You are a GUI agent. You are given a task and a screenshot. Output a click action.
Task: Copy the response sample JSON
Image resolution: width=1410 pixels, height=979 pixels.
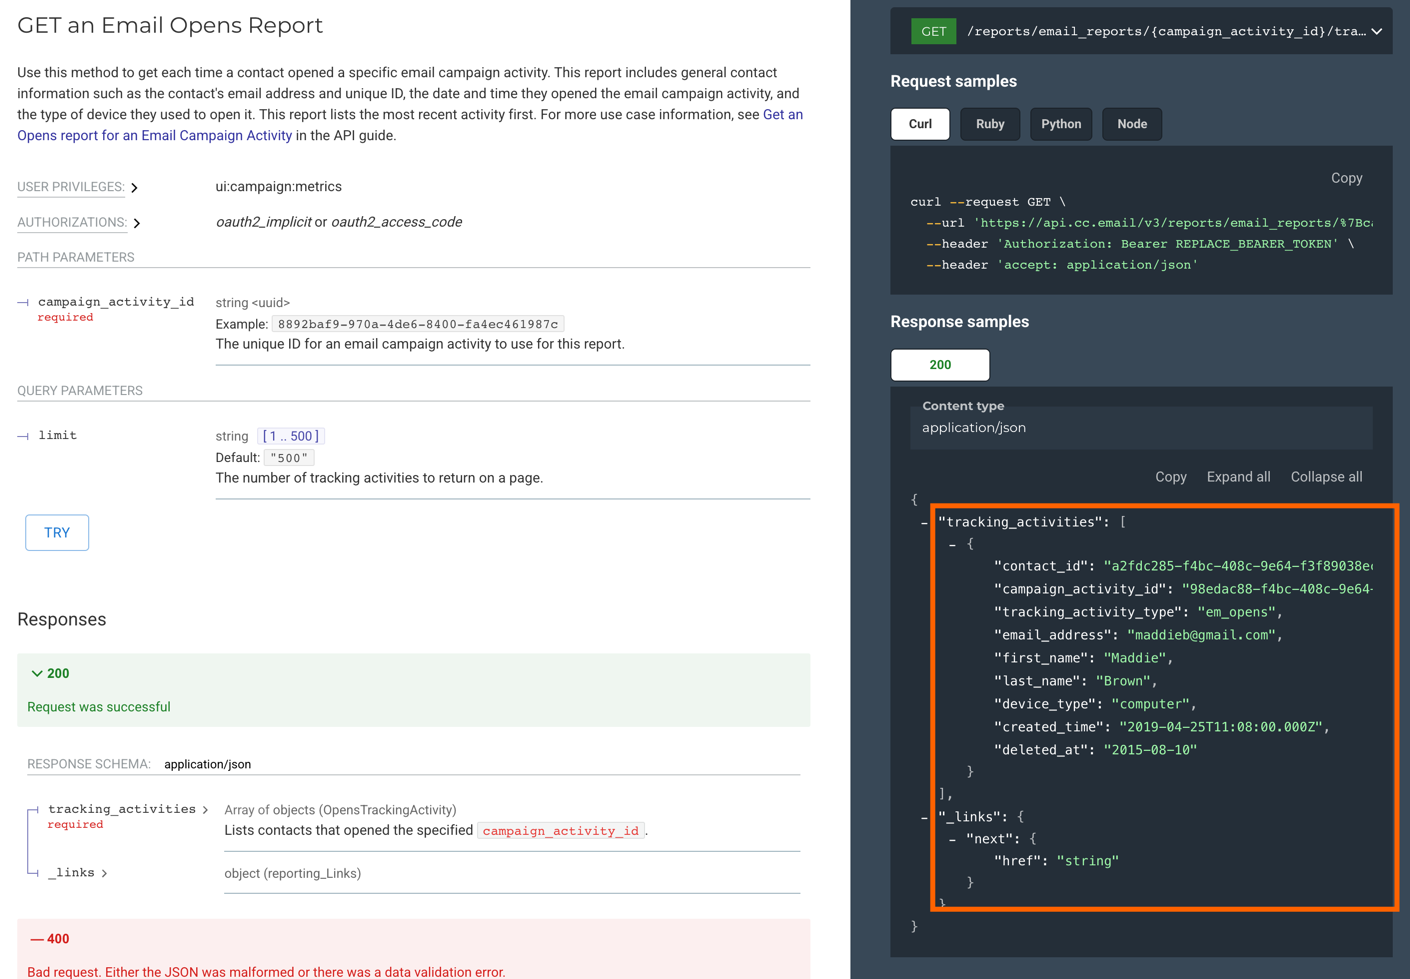coord(1170,477)
